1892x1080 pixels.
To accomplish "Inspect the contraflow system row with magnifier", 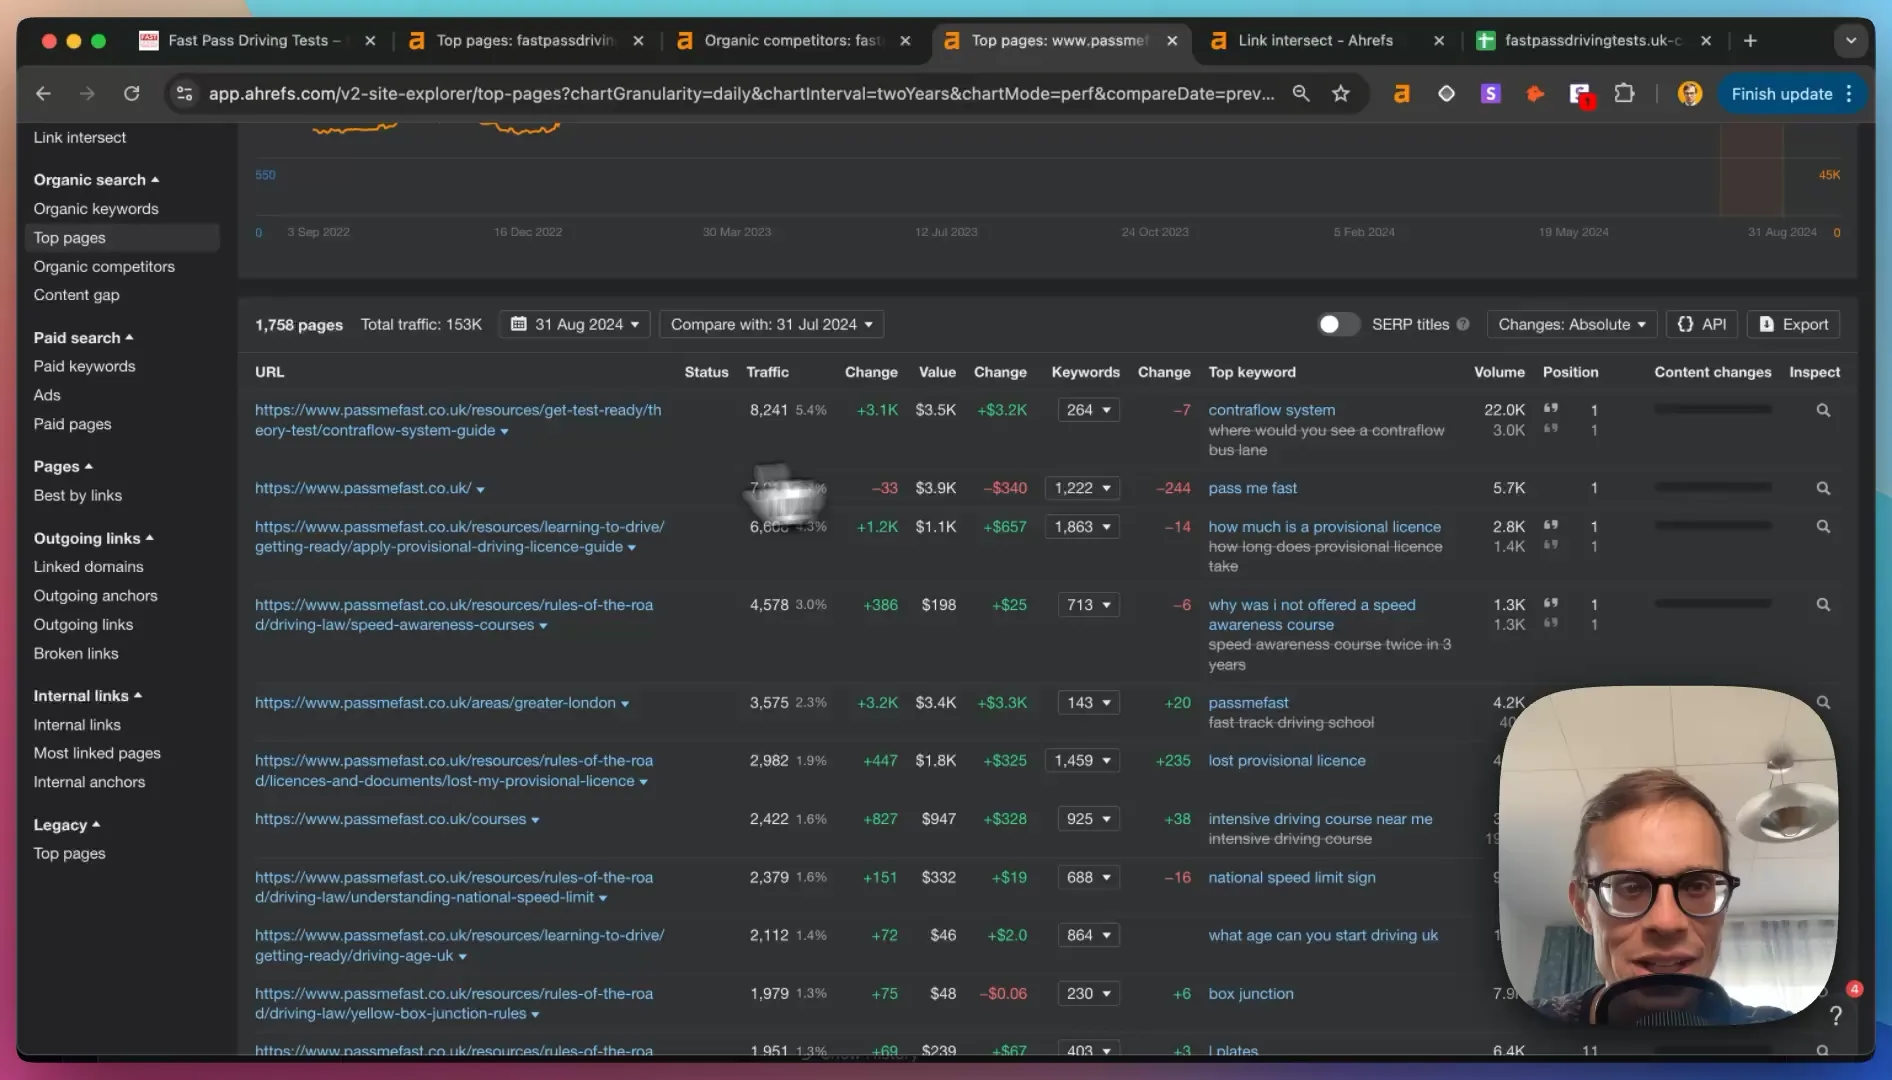I will (x=1823, y=410).
